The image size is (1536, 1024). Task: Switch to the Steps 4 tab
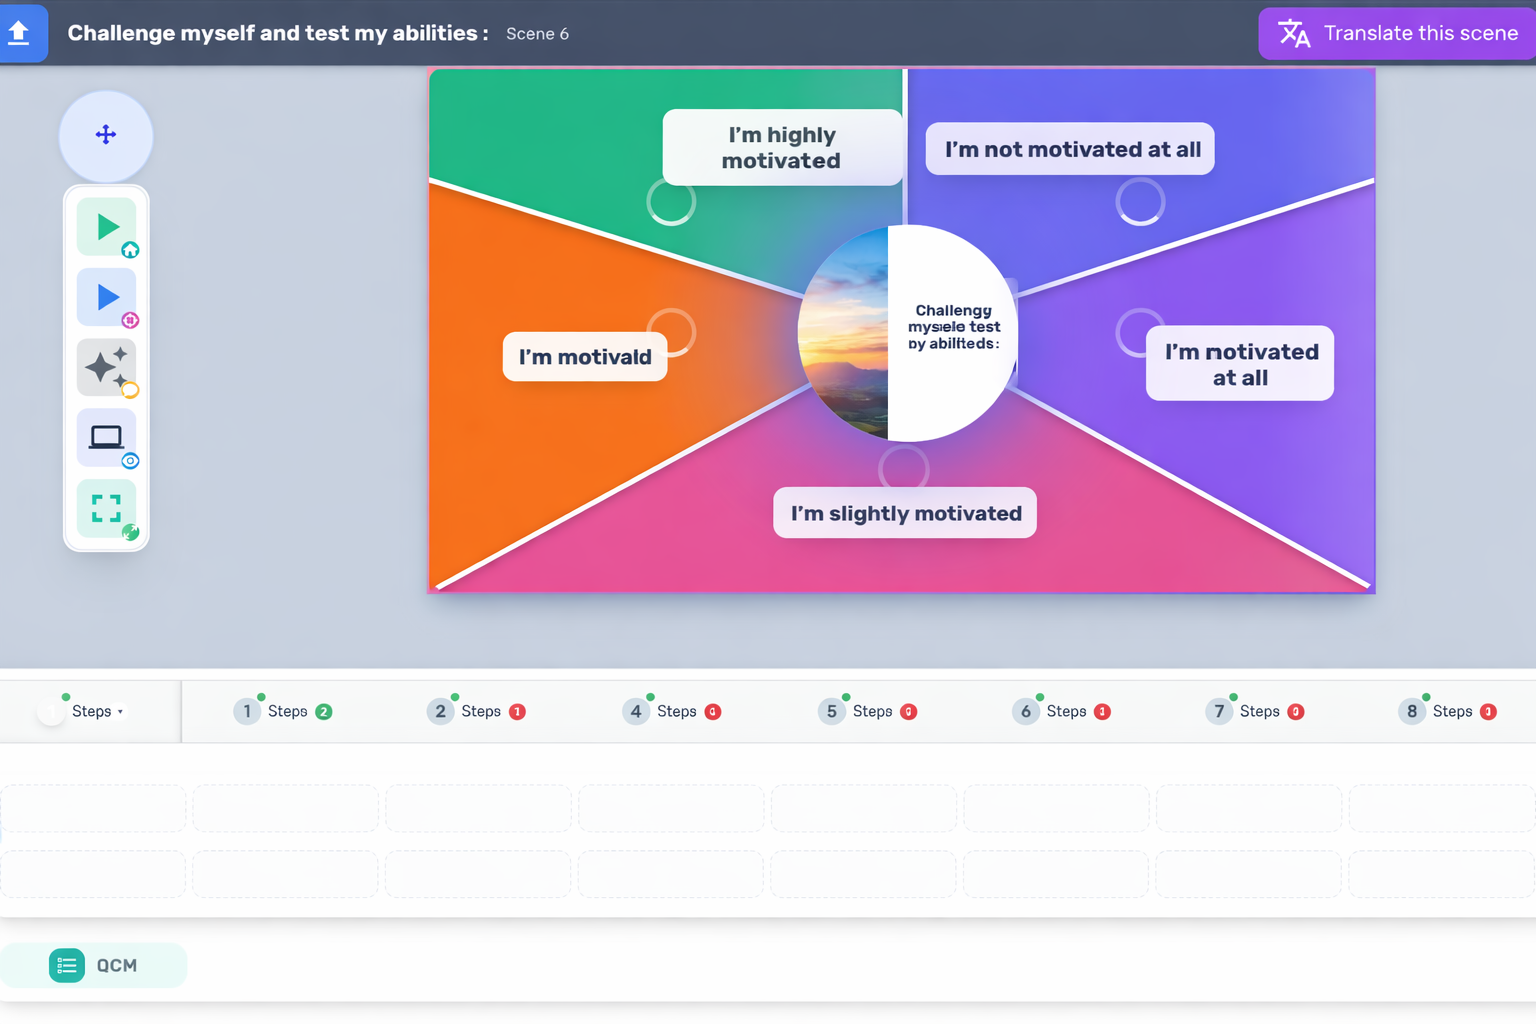coord(671,711)
